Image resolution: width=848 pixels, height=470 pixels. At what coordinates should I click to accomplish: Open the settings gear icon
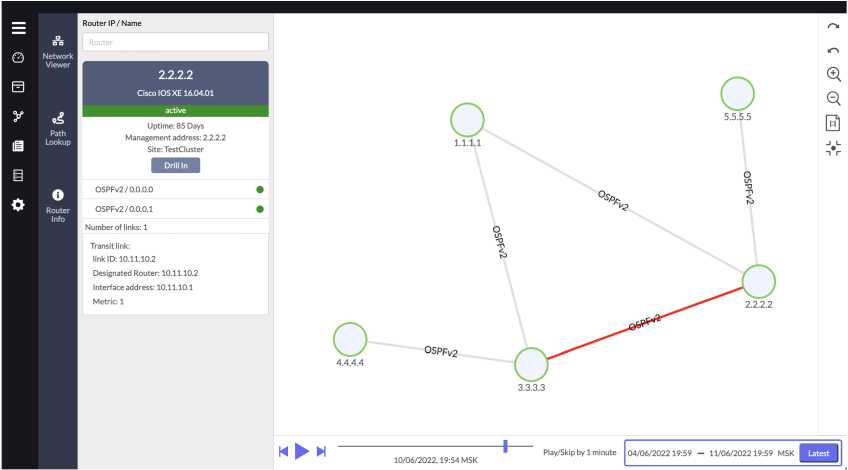click(18, 205)
